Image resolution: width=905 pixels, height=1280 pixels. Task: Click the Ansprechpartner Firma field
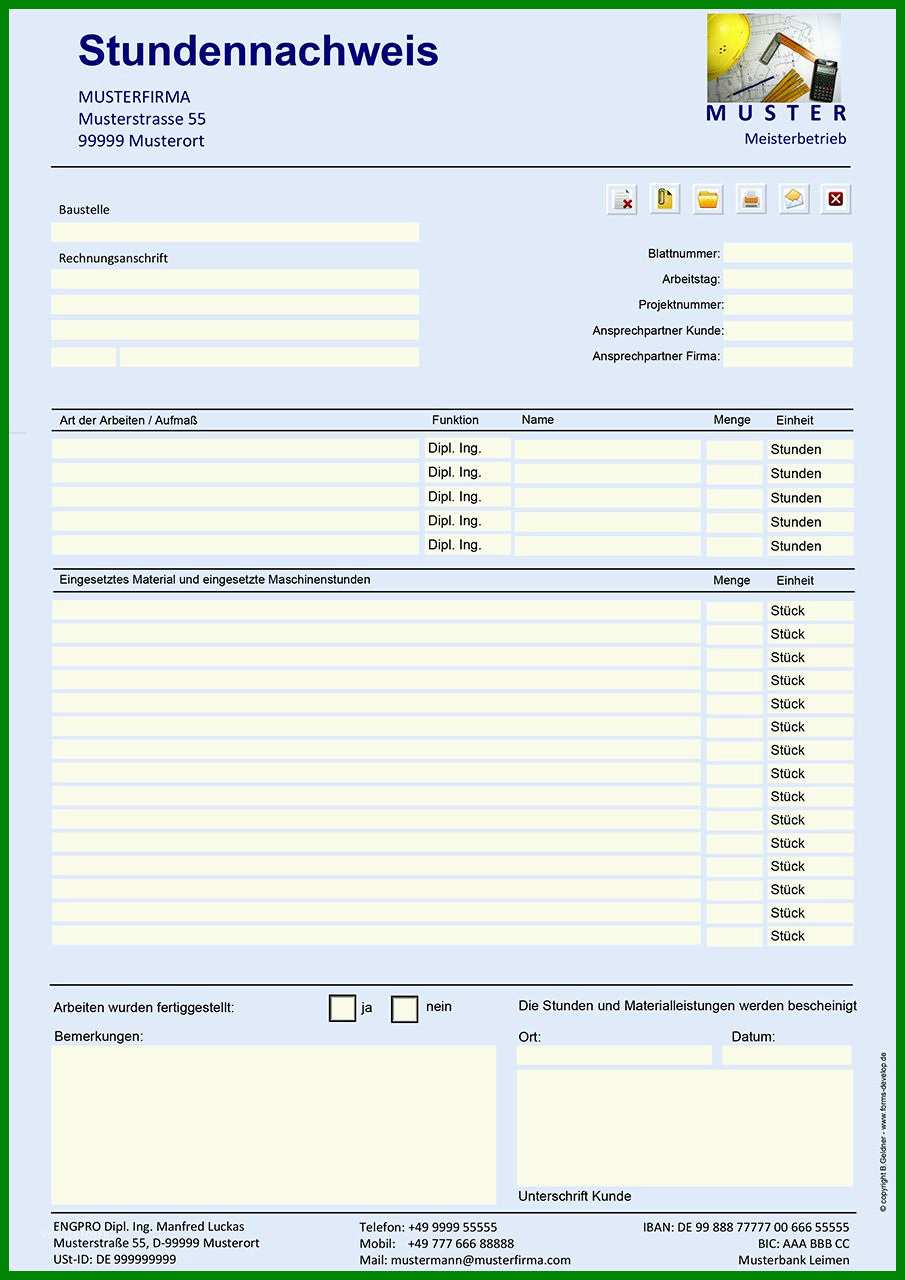point(788,356)
